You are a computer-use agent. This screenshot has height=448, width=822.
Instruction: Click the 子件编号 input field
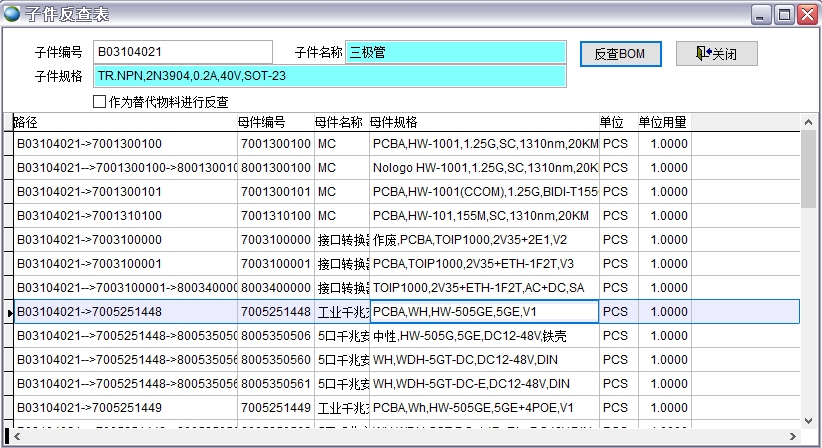(x=182, y=52)
